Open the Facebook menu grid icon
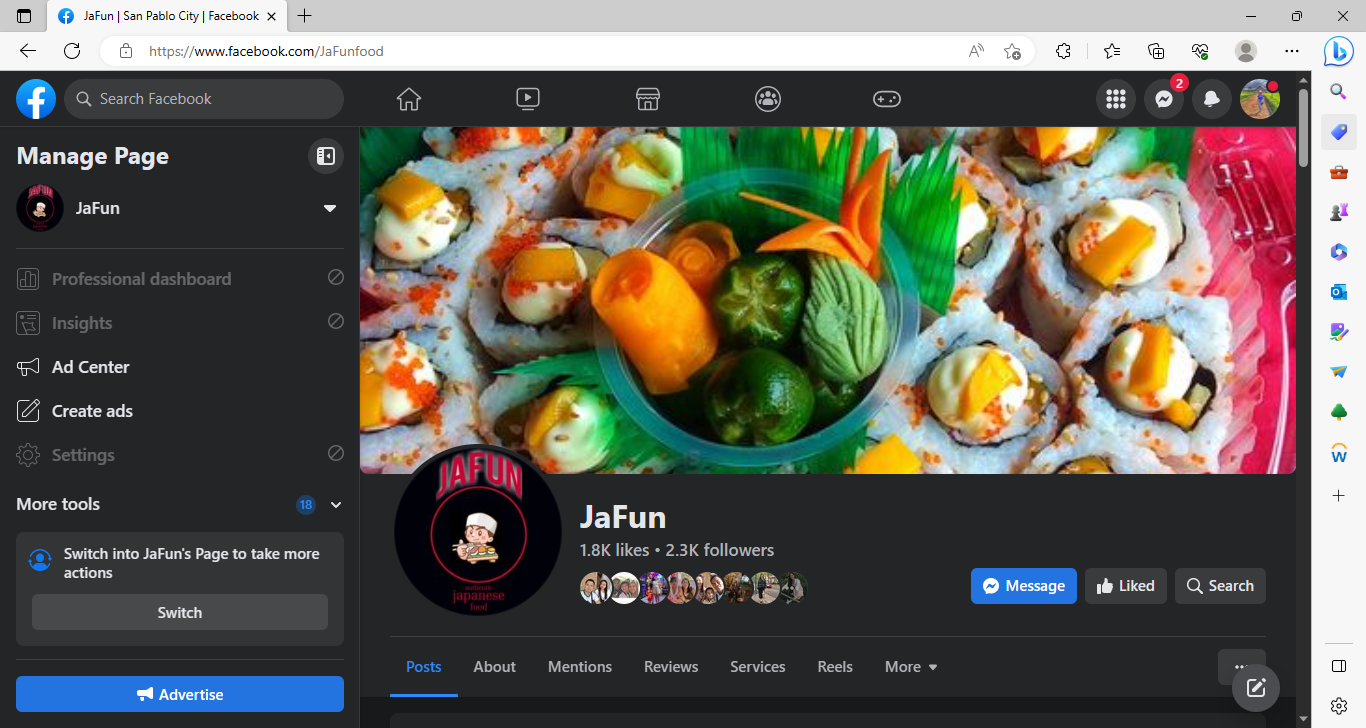The width and height of the screenshot is (1366, 728). click(x=1116, y=99)
